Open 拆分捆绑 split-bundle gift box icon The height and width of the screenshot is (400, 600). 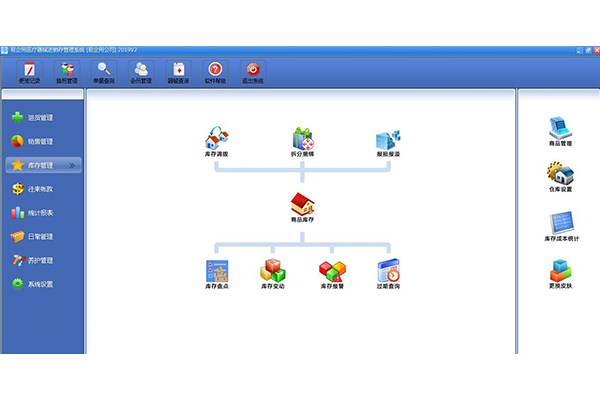[302, 141]
